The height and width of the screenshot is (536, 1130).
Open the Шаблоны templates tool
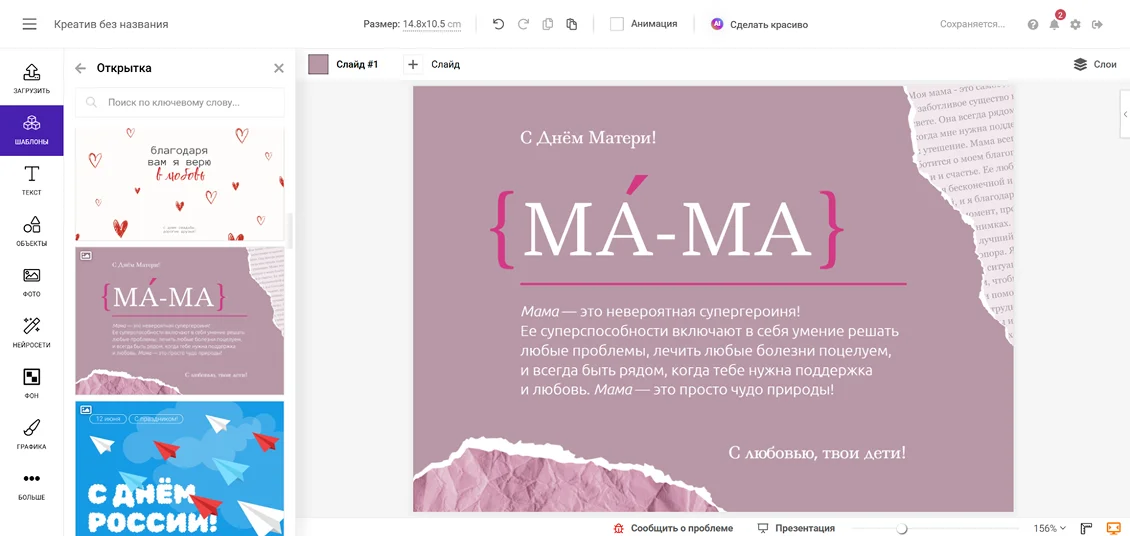pyautogui.click(x=31, y=130)
